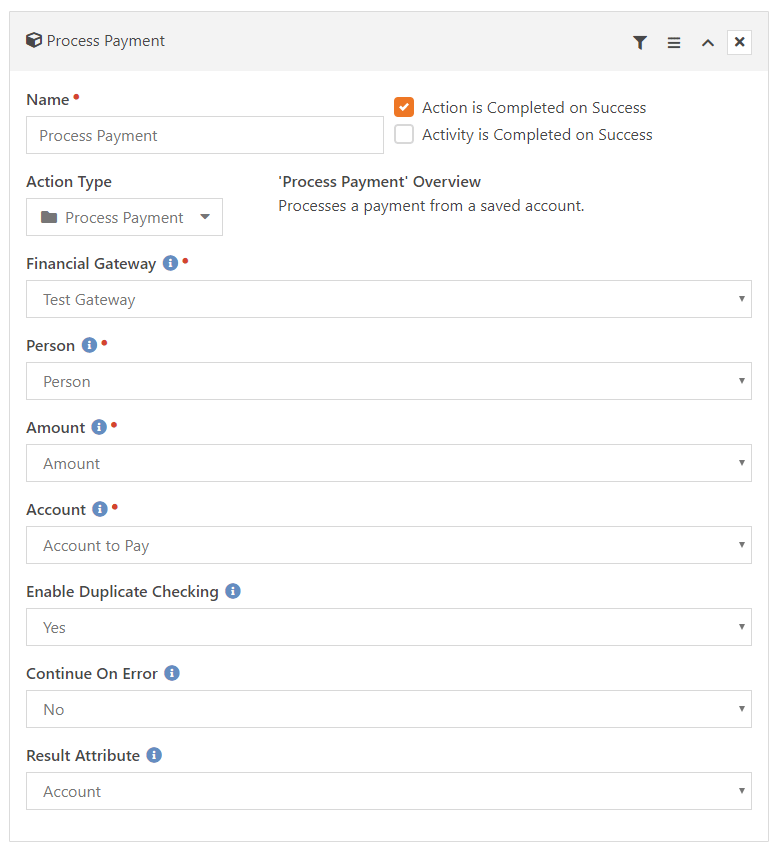
Task: Click the Enable Duplicate Checking info icon
Action: (x=233, y=591)
